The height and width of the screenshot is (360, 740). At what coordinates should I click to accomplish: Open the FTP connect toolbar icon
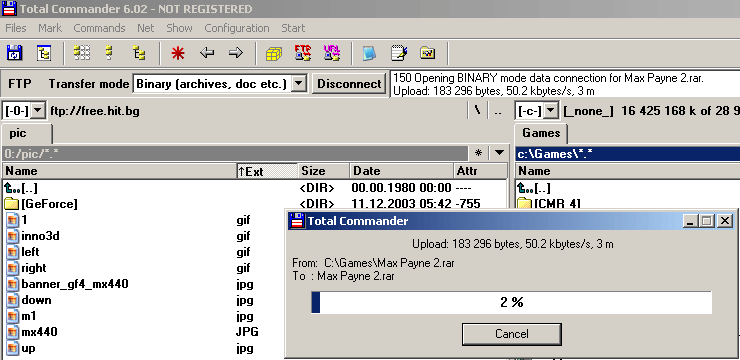tap(303, 53)
